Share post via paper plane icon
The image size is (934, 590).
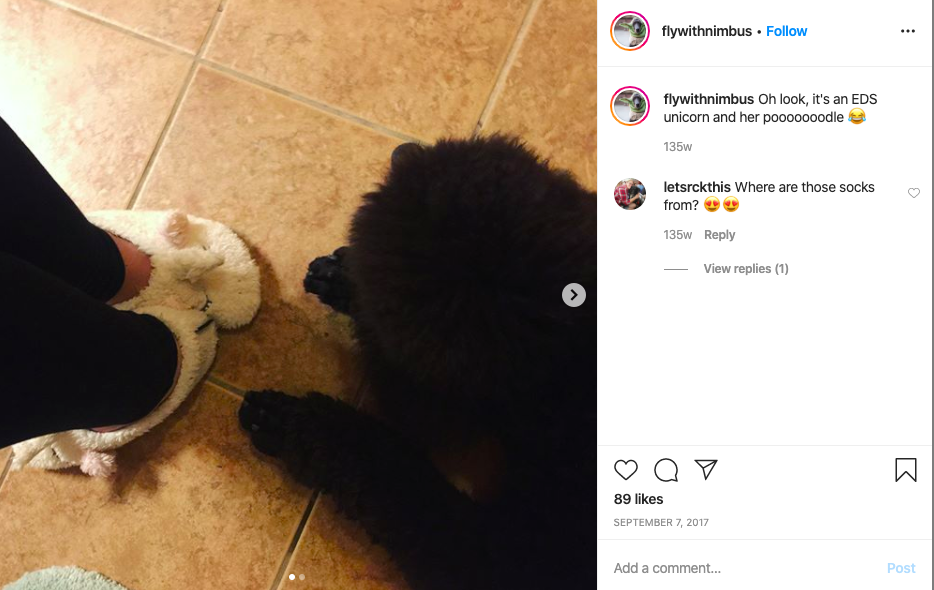tap(706, 470)
